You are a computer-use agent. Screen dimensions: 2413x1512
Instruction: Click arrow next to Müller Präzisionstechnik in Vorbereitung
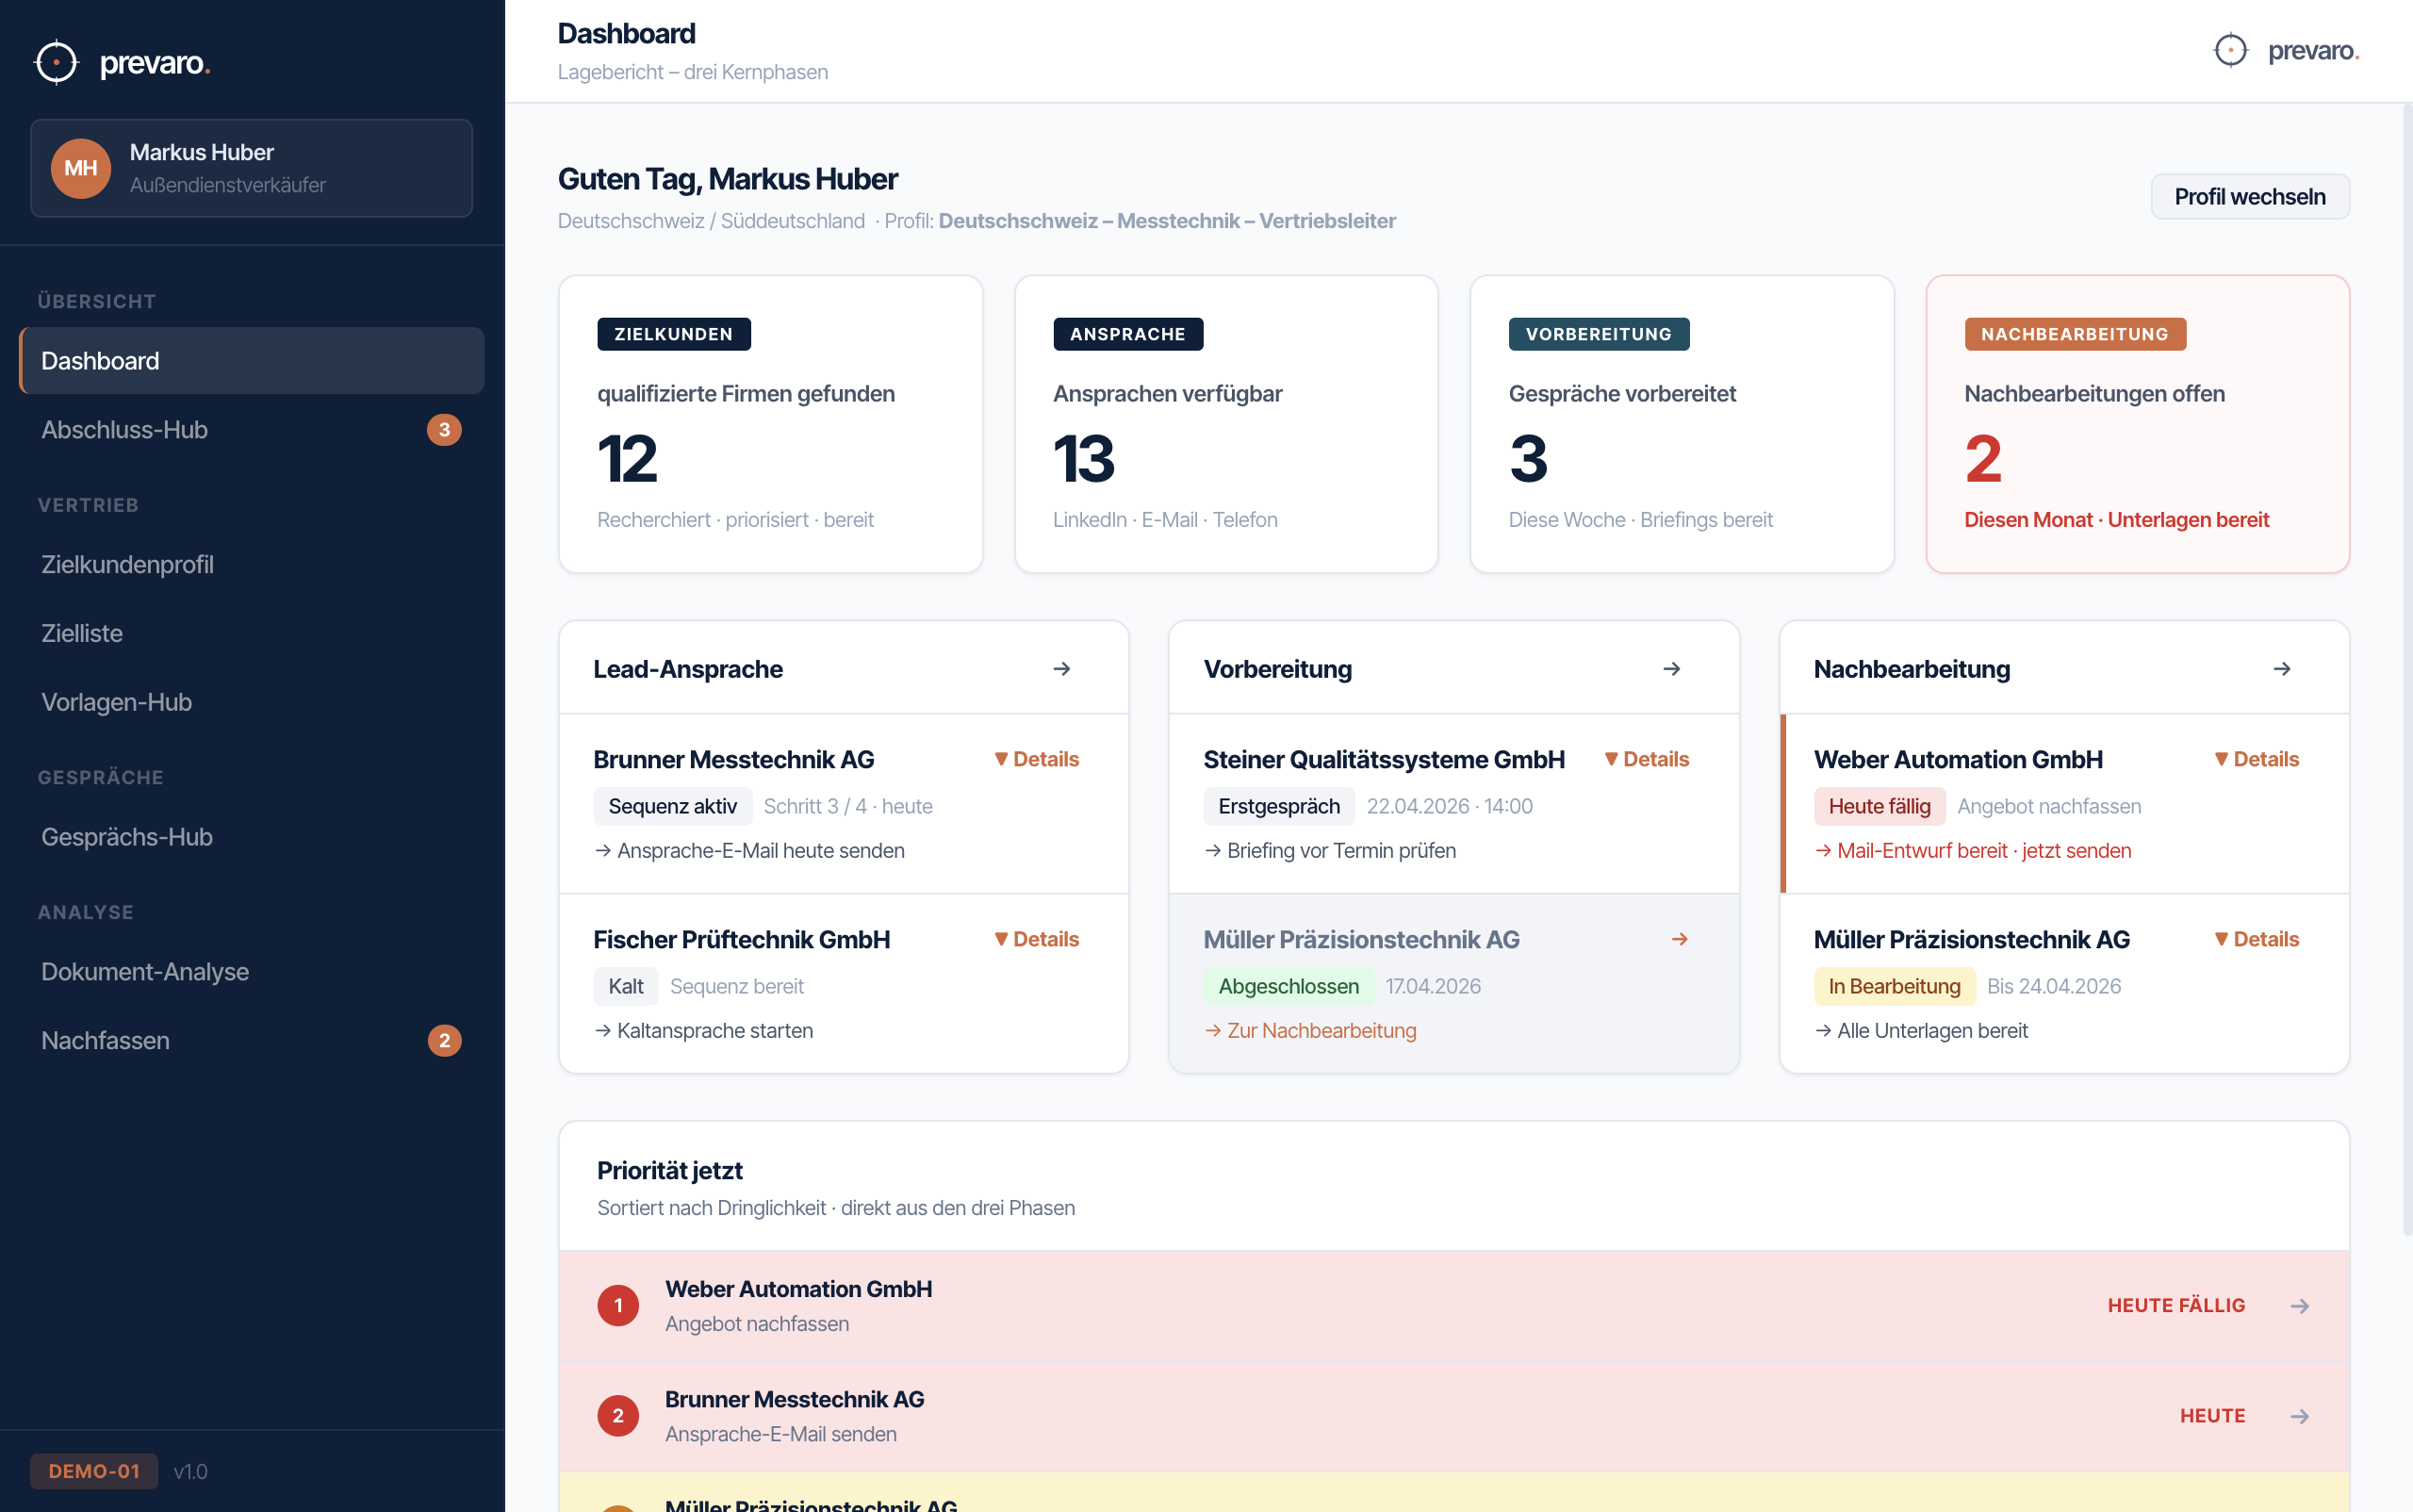(x=1679, y=939)
